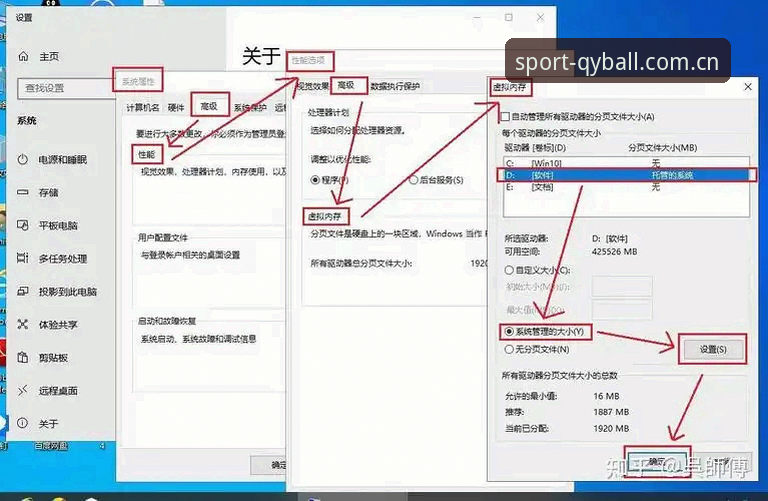Focus the 查找设置 search box
Viewport: 768px width, 501px height.
[x=65, y=88]
